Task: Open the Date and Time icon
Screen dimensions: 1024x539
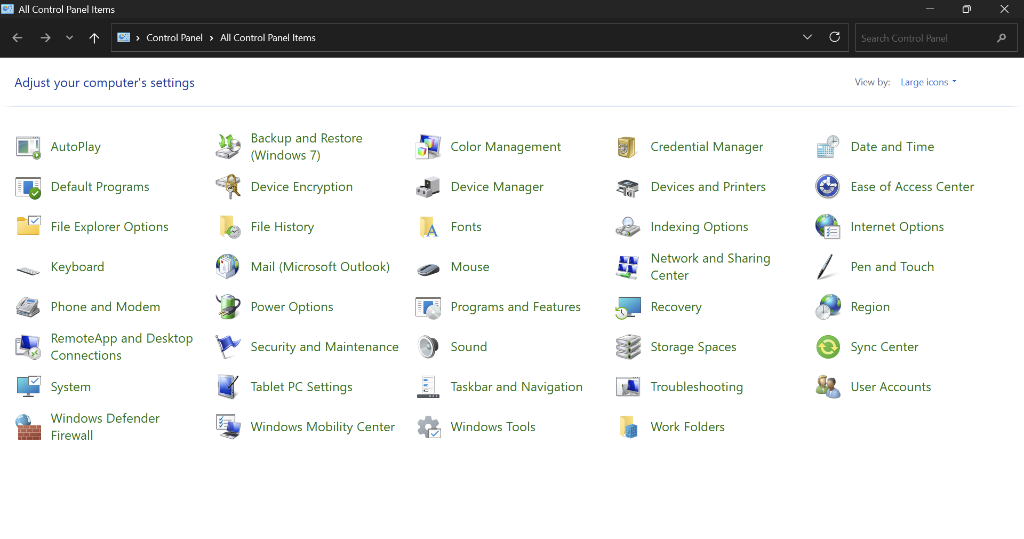Action: tap(827, 147)
